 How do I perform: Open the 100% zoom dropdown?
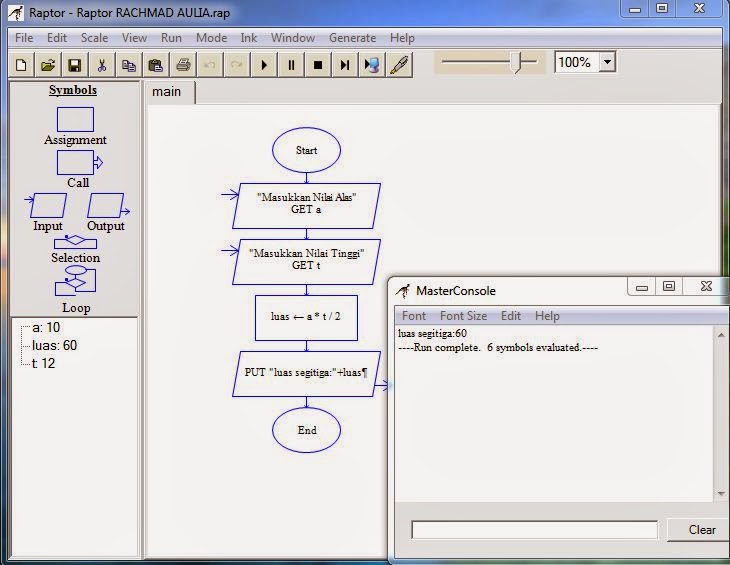607,61
